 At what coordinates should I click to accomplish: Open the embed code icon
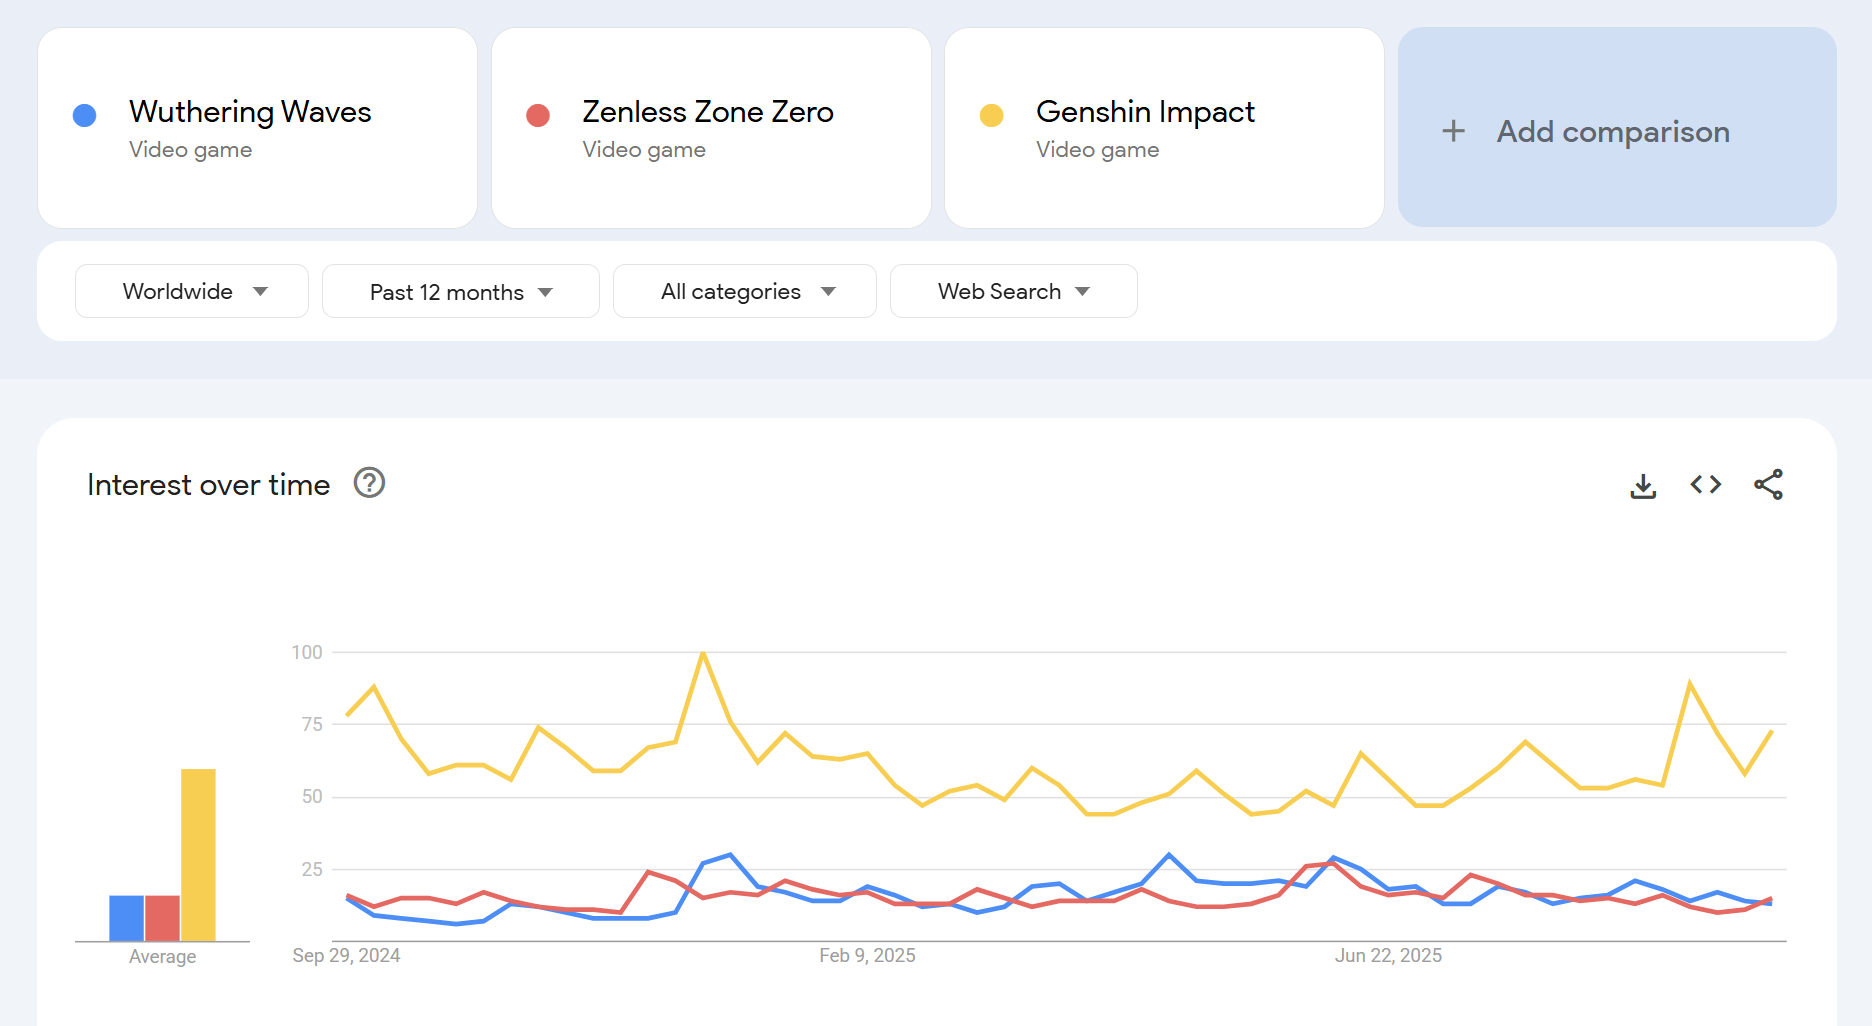click(1705, 485)
